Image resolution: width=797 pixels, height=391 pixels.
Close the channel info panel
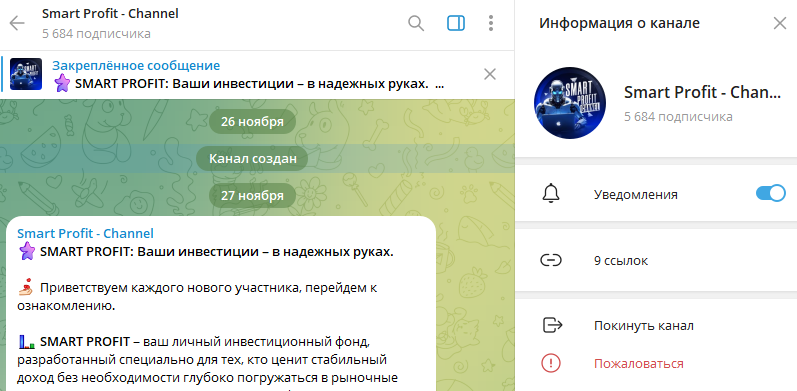coord(779,23)
